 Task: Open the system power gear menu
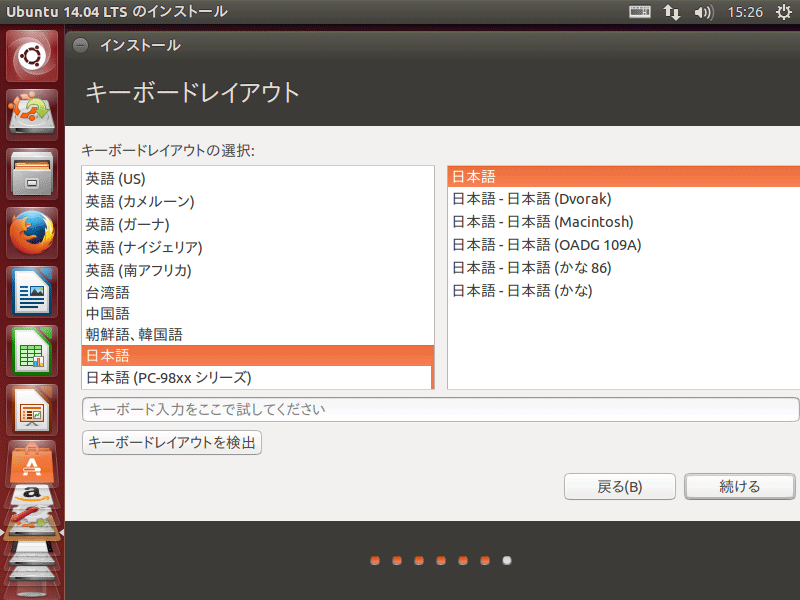(x=784, y=12)
